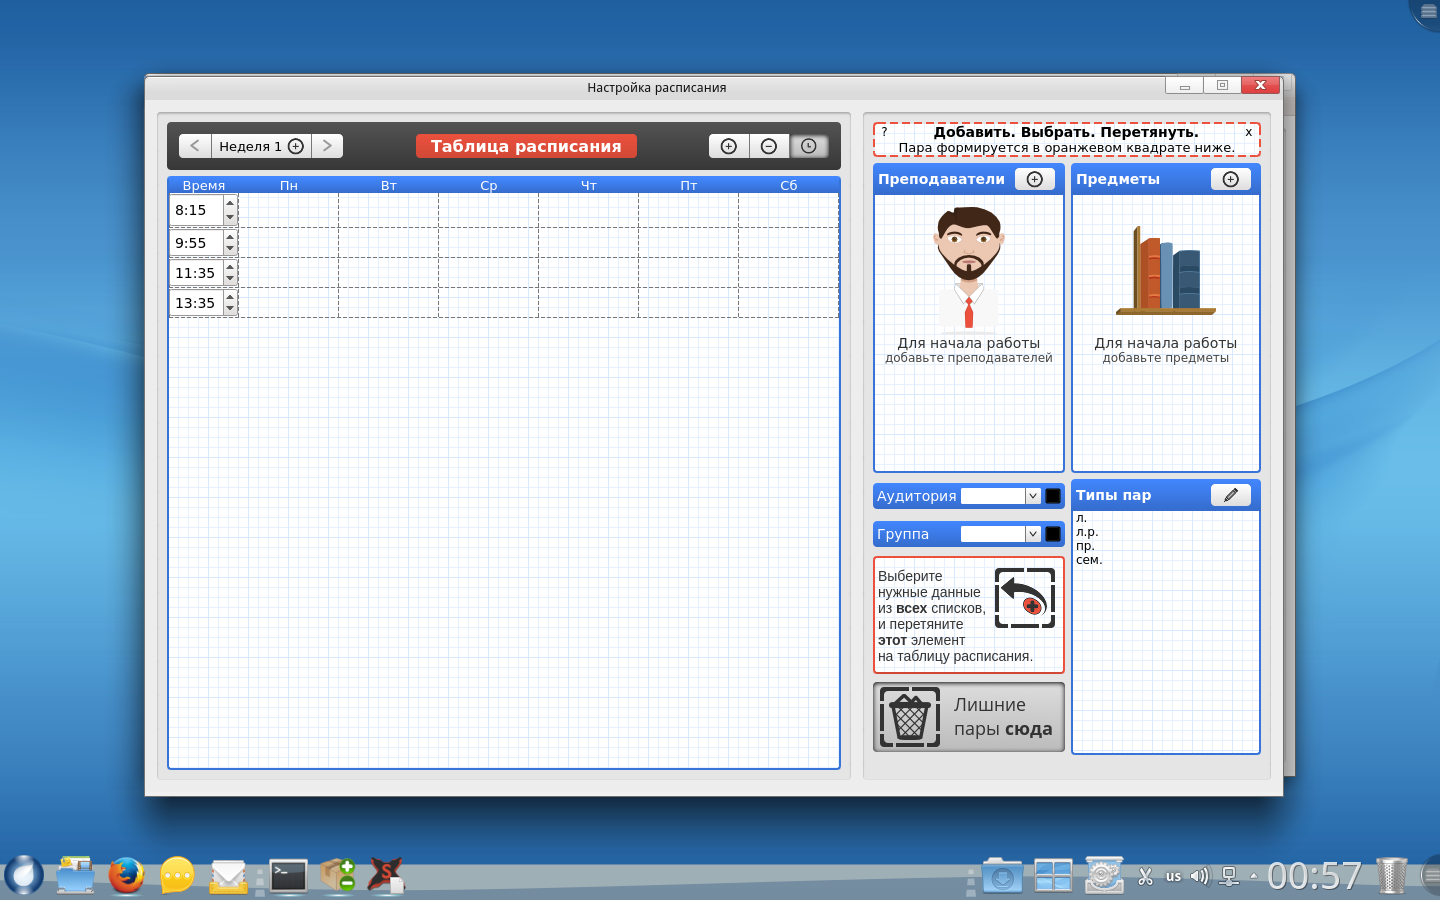
Task: Open the trash bin in the taskbar
Action: (1391, 875)
